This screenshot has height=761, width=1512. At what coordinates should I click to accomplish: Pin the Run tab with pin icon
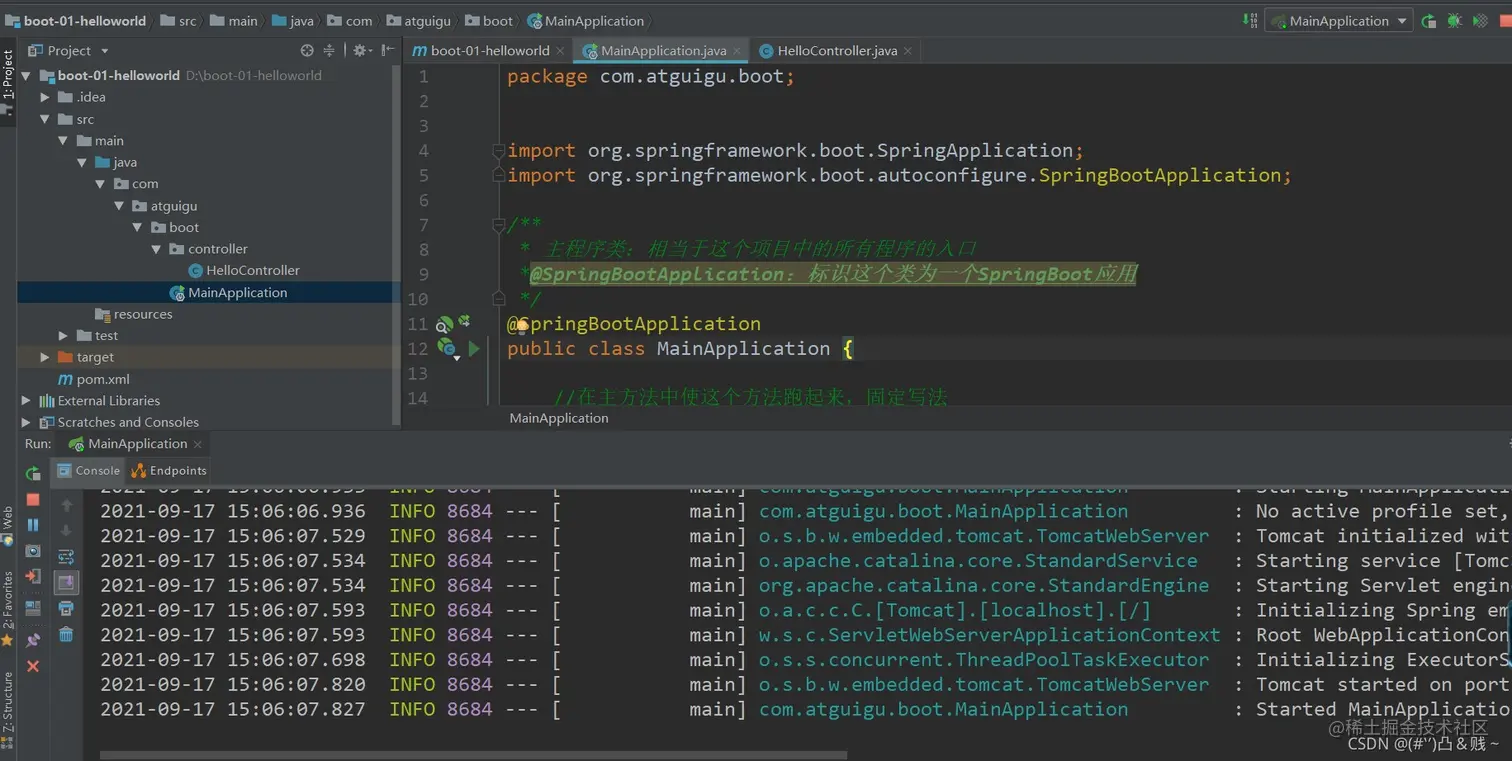coord(33,639)
